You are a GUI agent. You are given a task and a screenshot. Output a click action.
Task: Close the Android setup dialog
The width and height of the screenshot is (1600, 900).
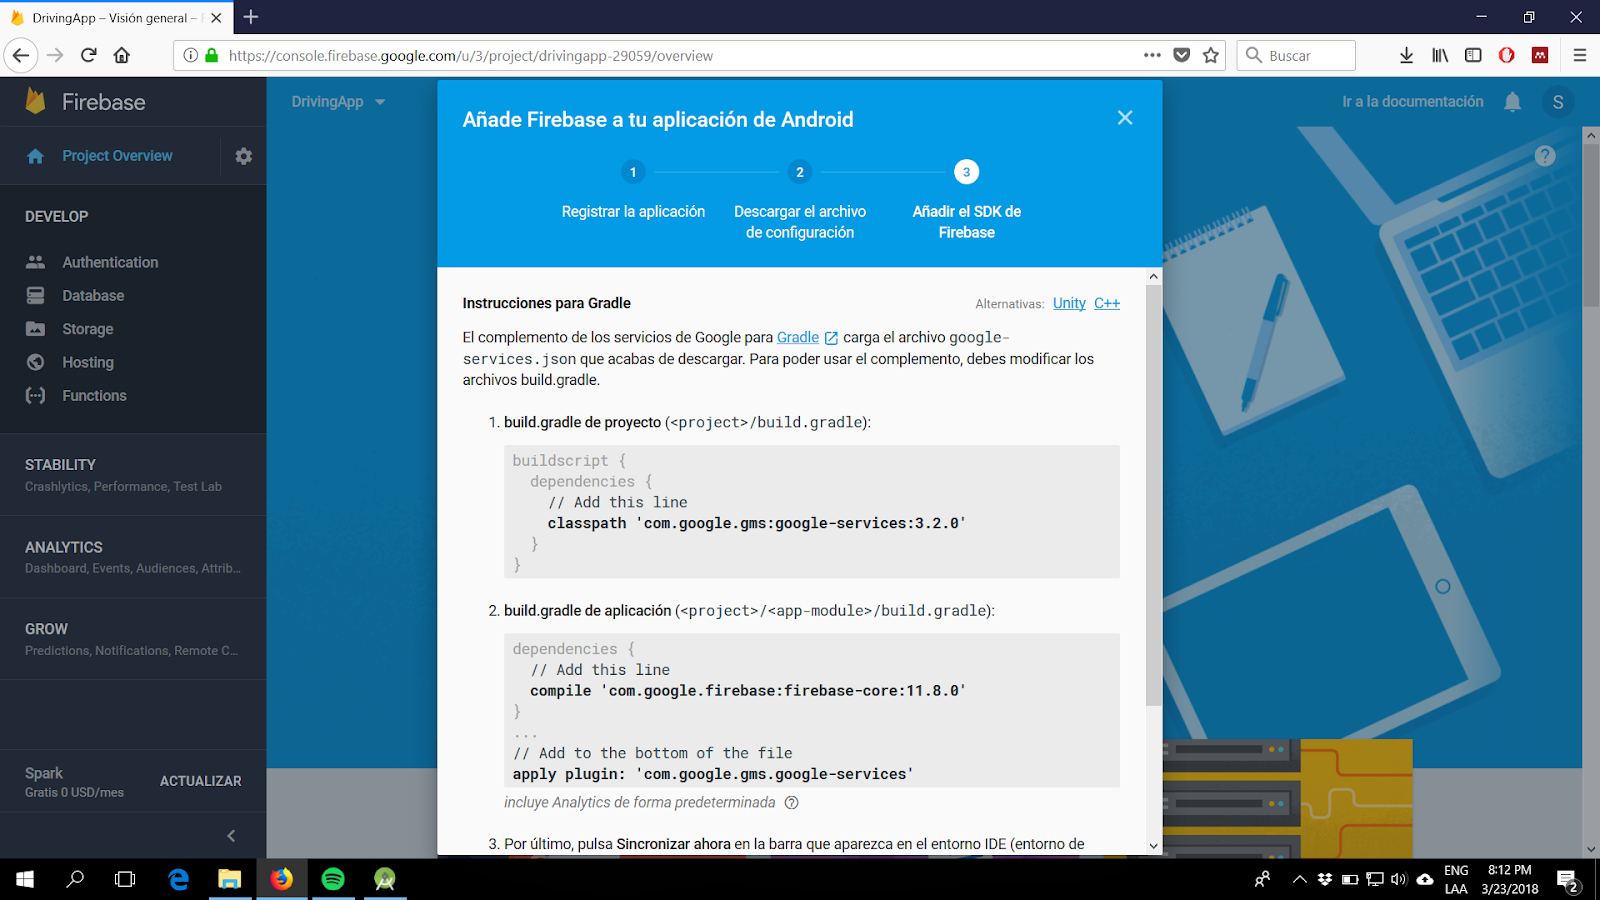point(1125,118)
